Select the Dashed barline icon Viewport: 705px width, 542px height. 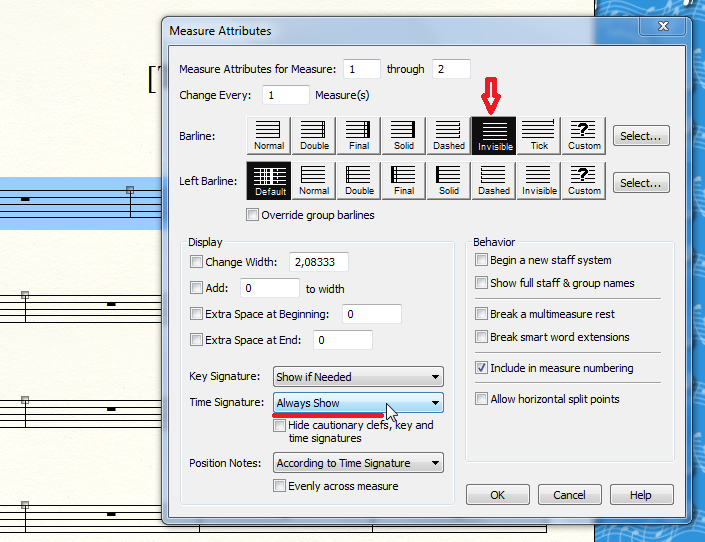tap(449, 135)
